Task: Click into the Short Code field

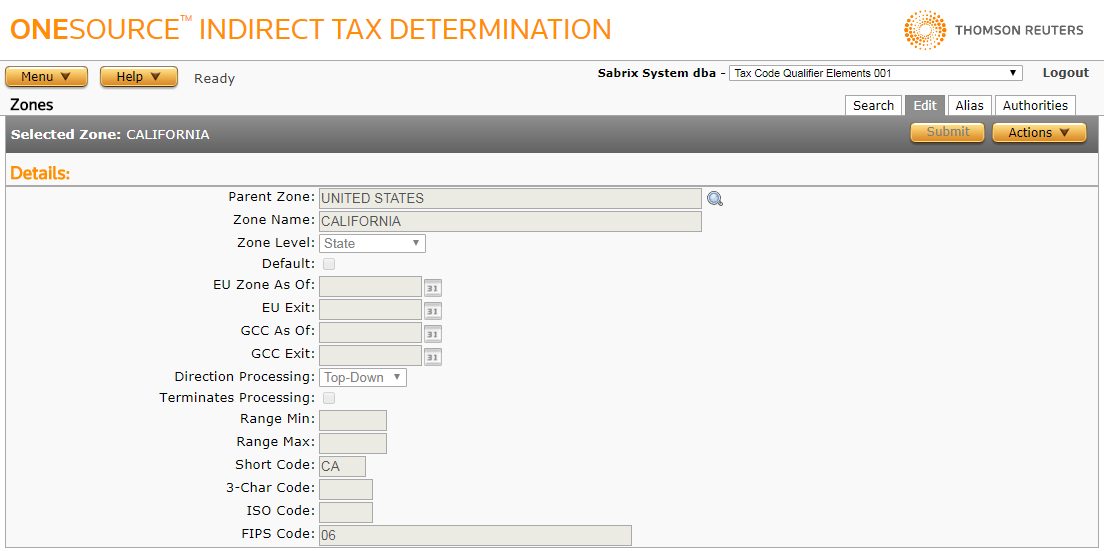Action: (342, 466)
